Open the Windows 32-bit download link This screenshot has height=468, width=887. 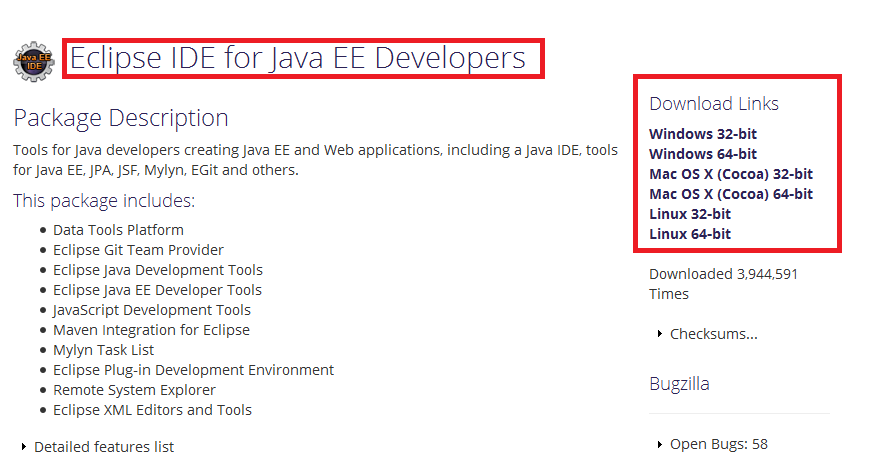tap(703, 134)
